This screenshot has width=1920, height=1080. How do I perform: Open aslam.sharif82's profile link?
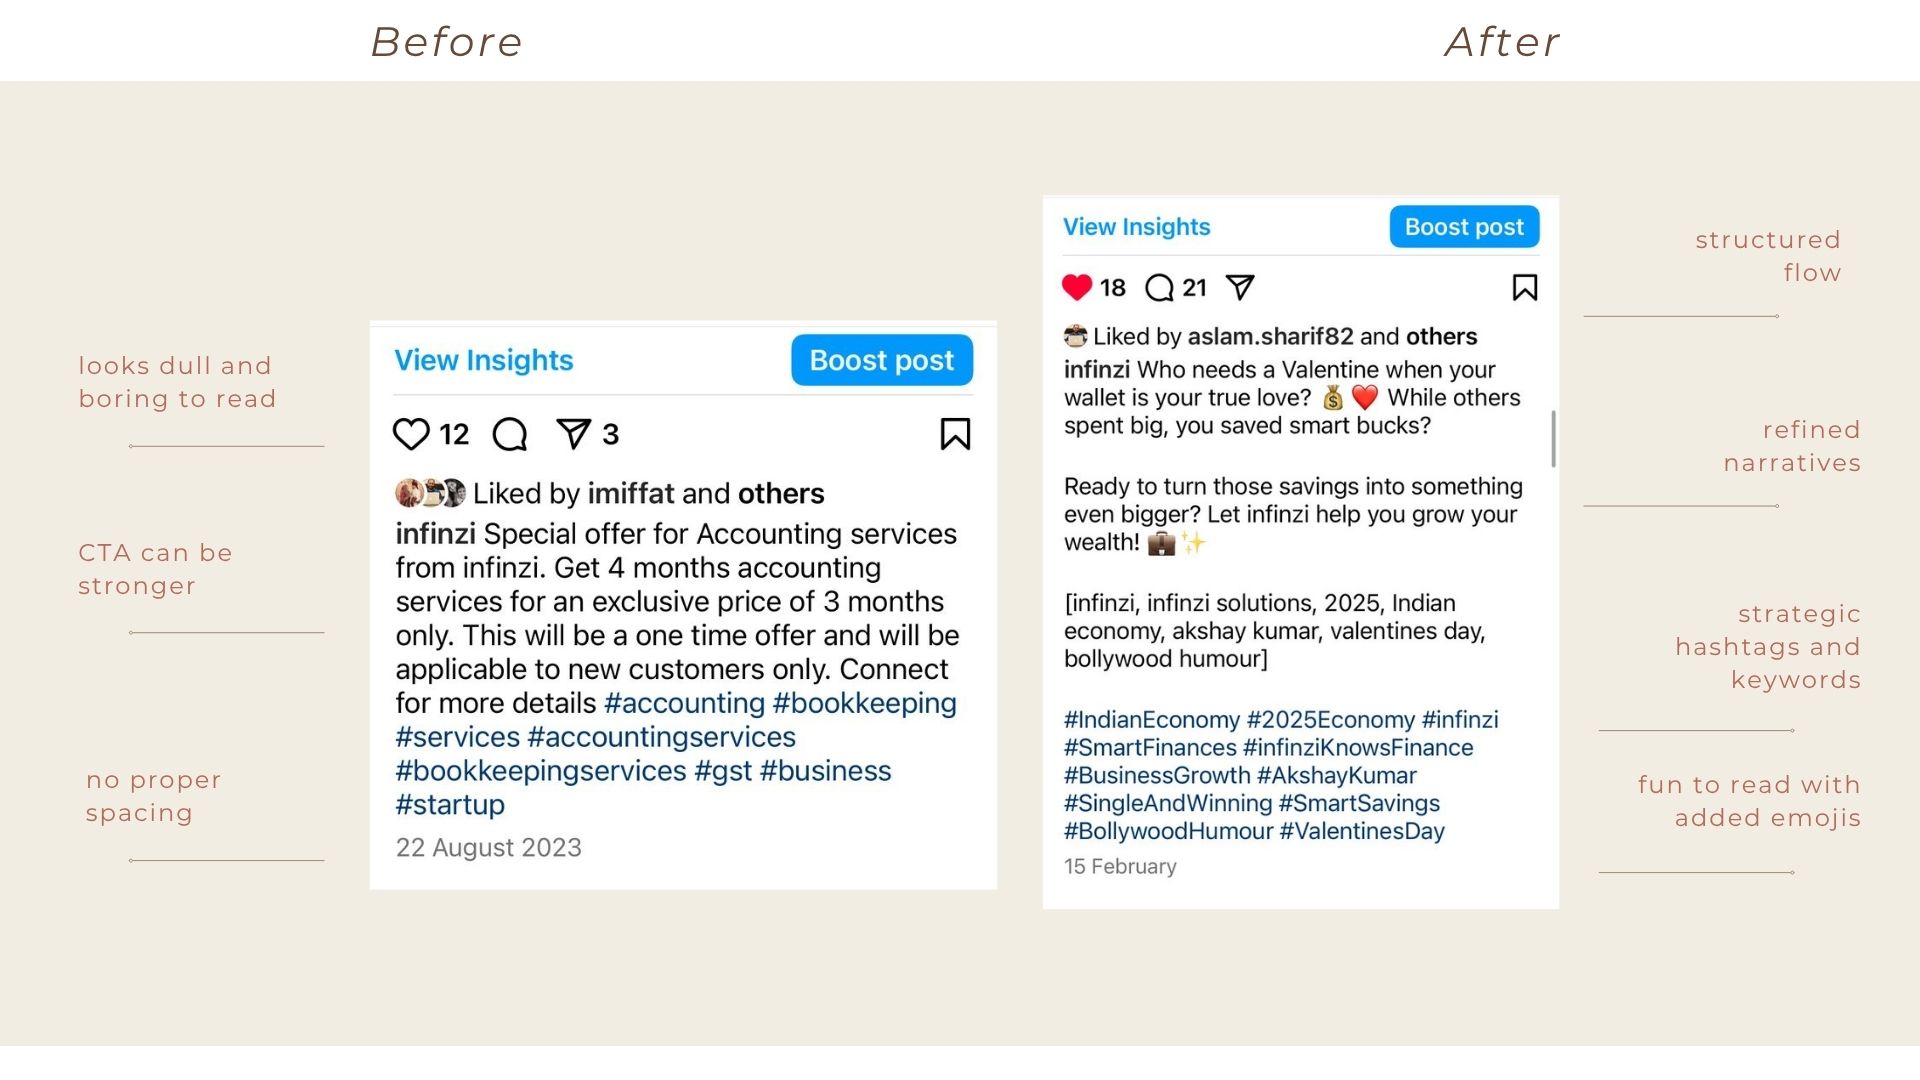point(1270,337)
